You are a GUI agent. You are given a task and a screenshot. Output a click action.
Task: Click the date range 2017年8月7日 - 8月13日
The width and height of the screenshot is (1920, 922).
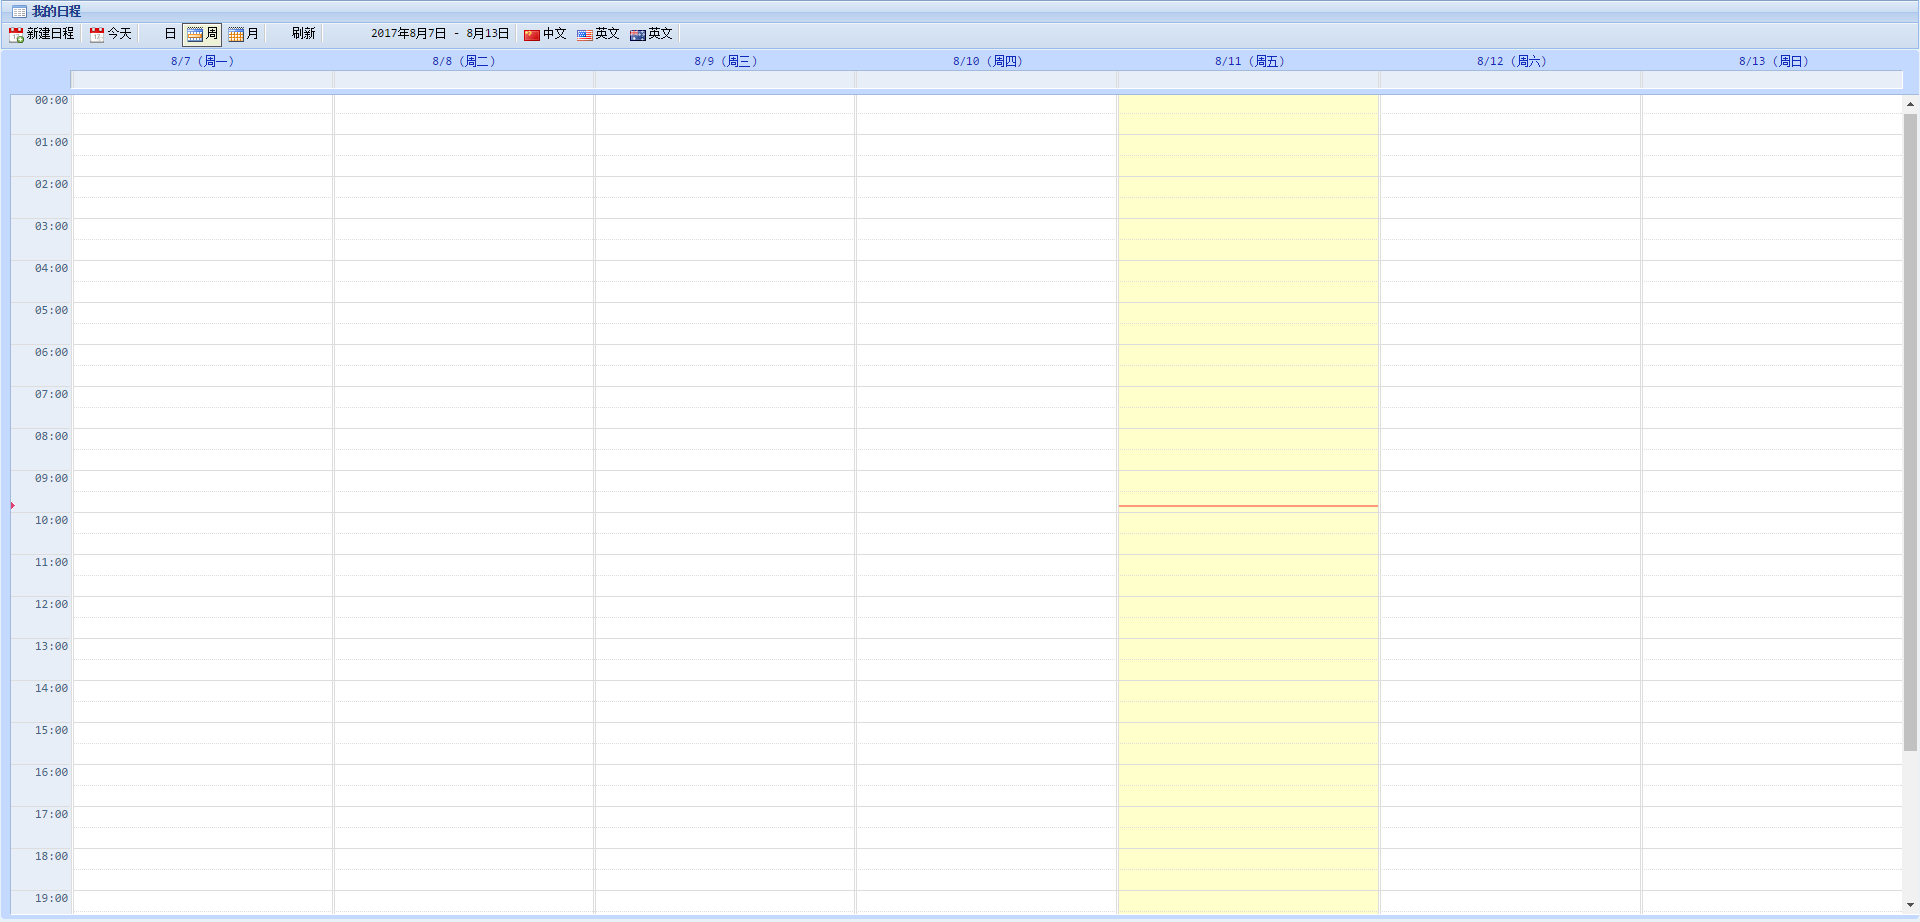(x=440, y=34)
